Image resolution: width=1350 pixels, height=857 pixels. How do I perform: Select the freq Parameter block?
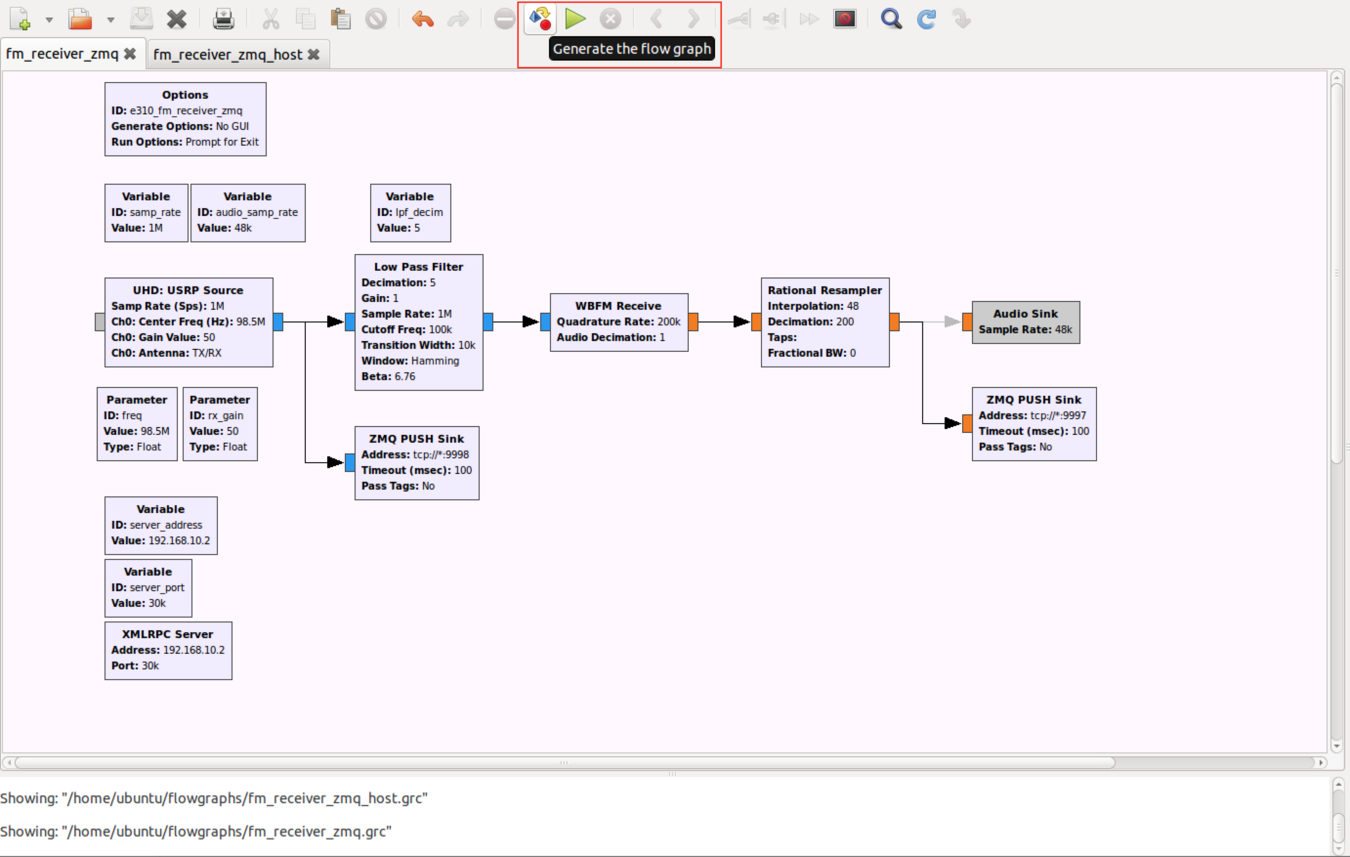[137, 424]
